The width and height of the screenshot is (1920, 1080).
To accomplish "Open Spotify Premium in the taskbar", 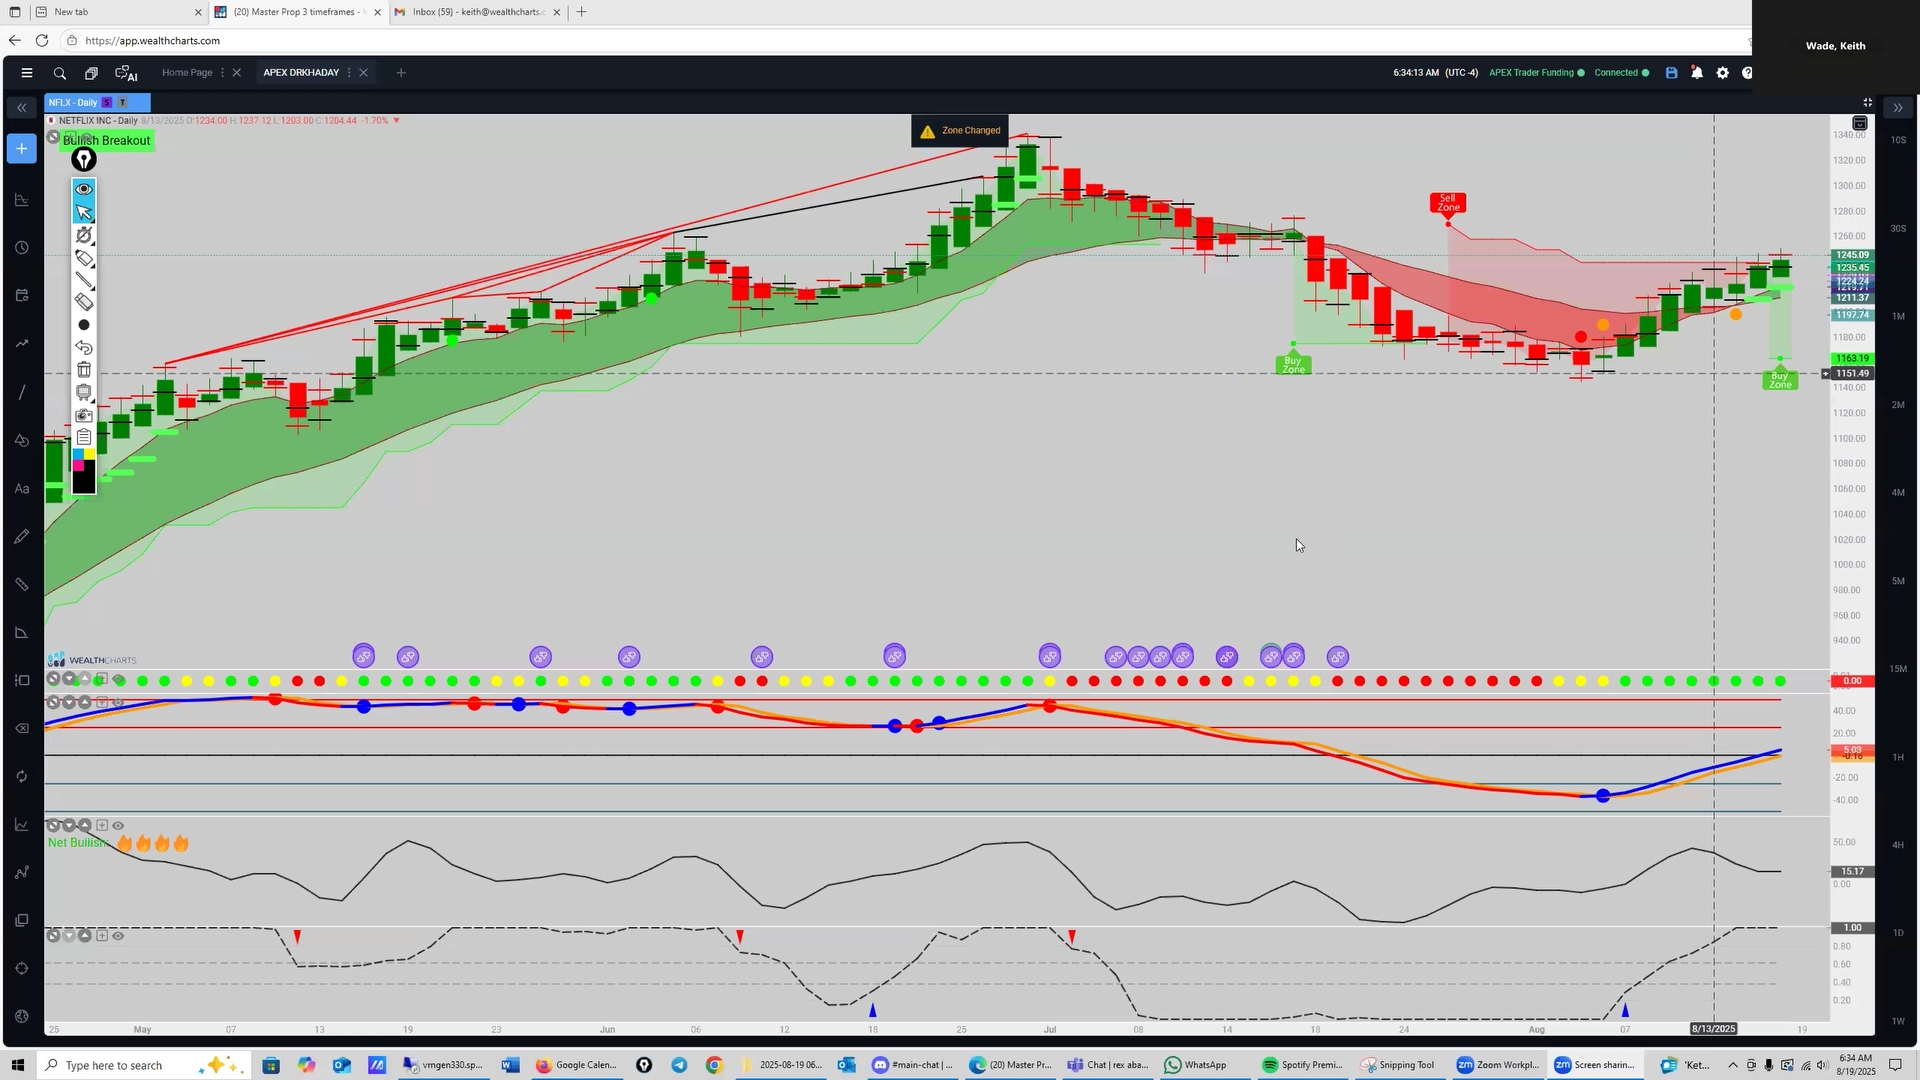I will (1301, 1065).
